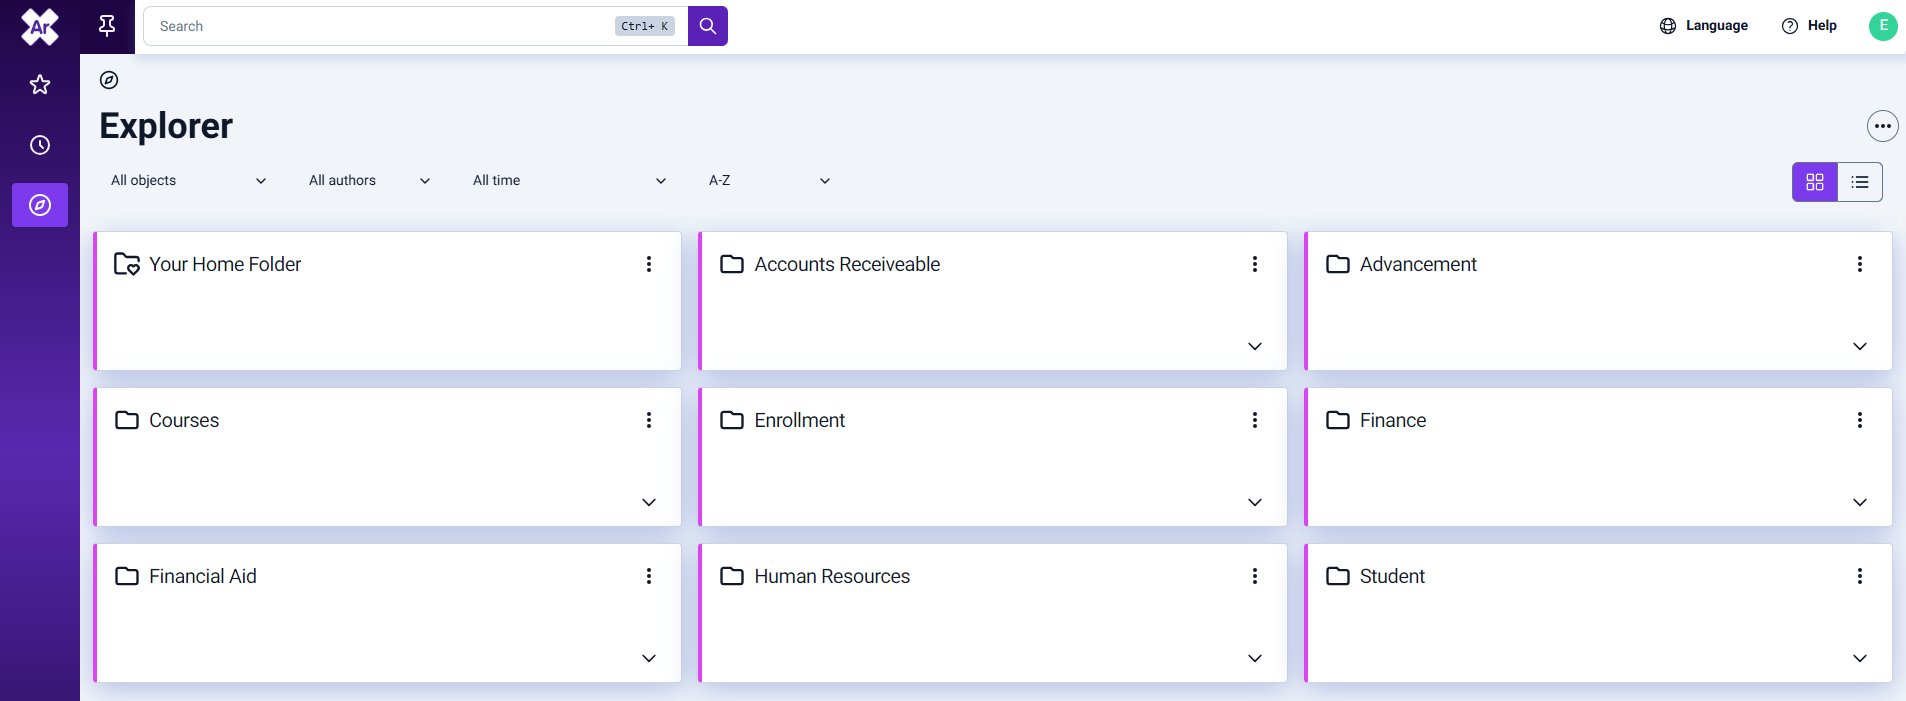Image resolution: width=1906 pixels, height=701 pixels.
Task: Open the A-Z sort dropdown
Action: 769,181
